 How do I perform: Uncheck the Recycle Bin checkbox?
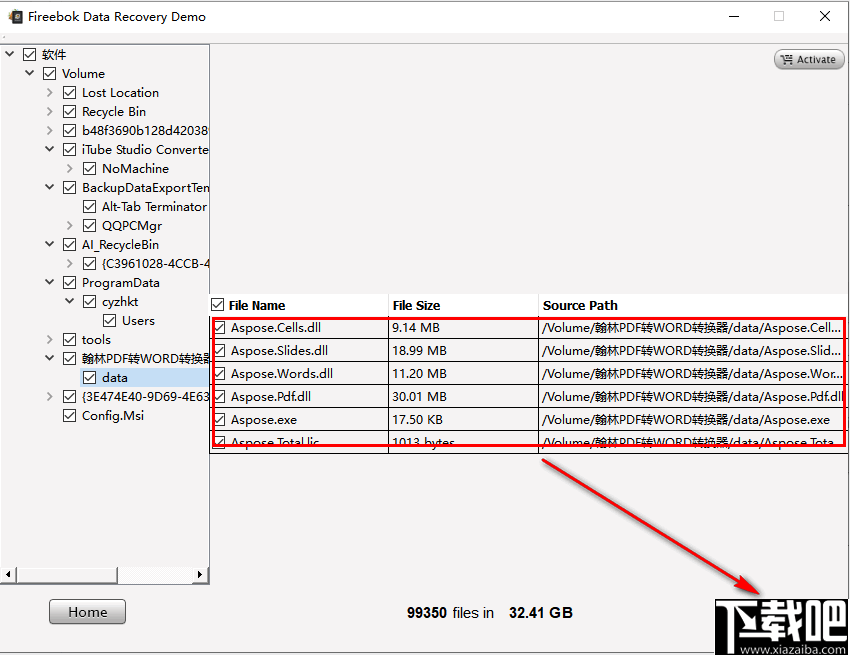(69, 111)
